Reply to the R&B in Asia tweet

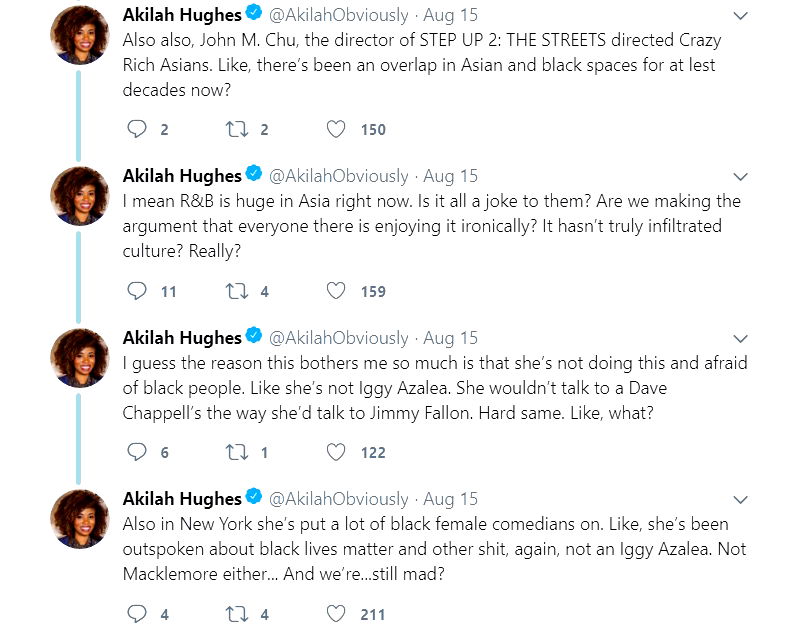[137, 291]
